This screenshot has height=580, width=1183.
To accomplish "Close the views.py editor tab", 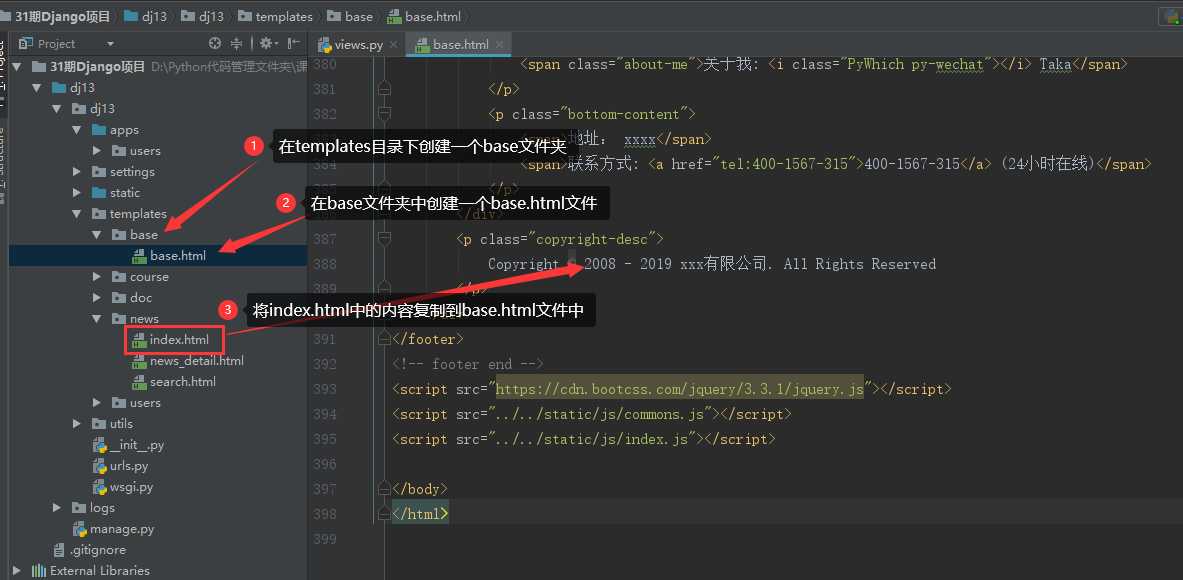I will (393, 45).
